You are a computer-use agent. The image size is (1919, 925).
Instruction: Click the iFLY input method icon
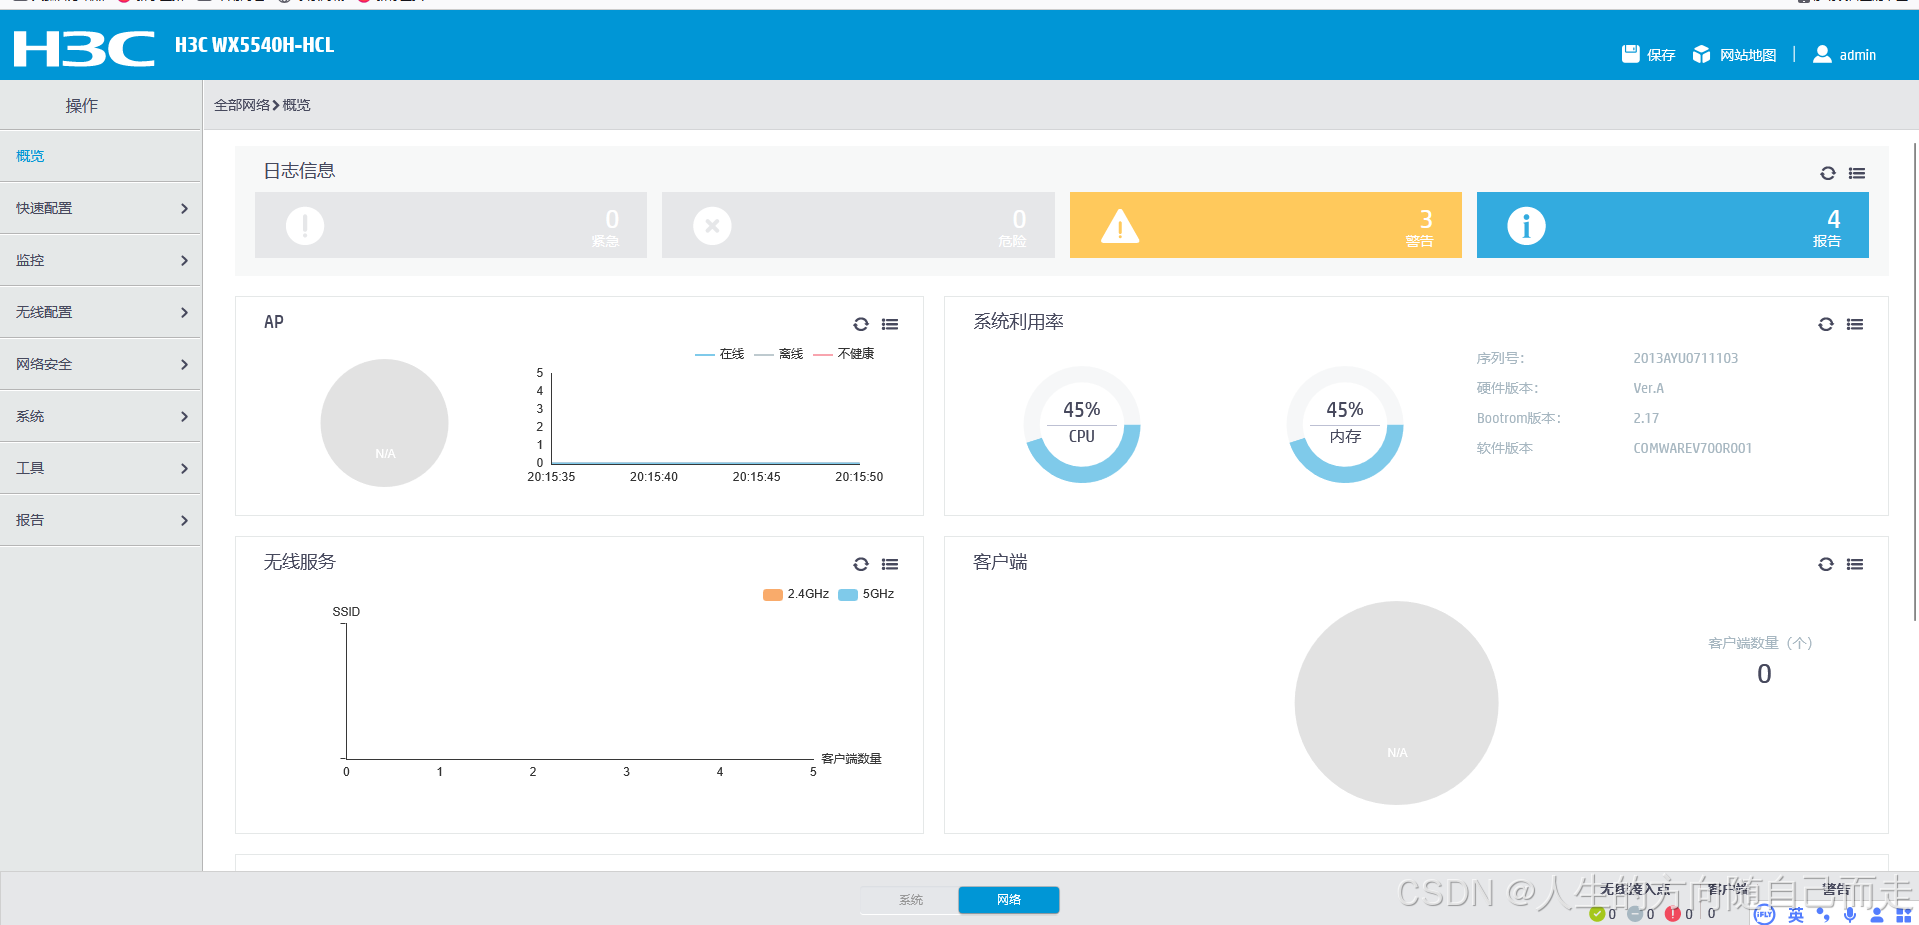(1764, 914)
